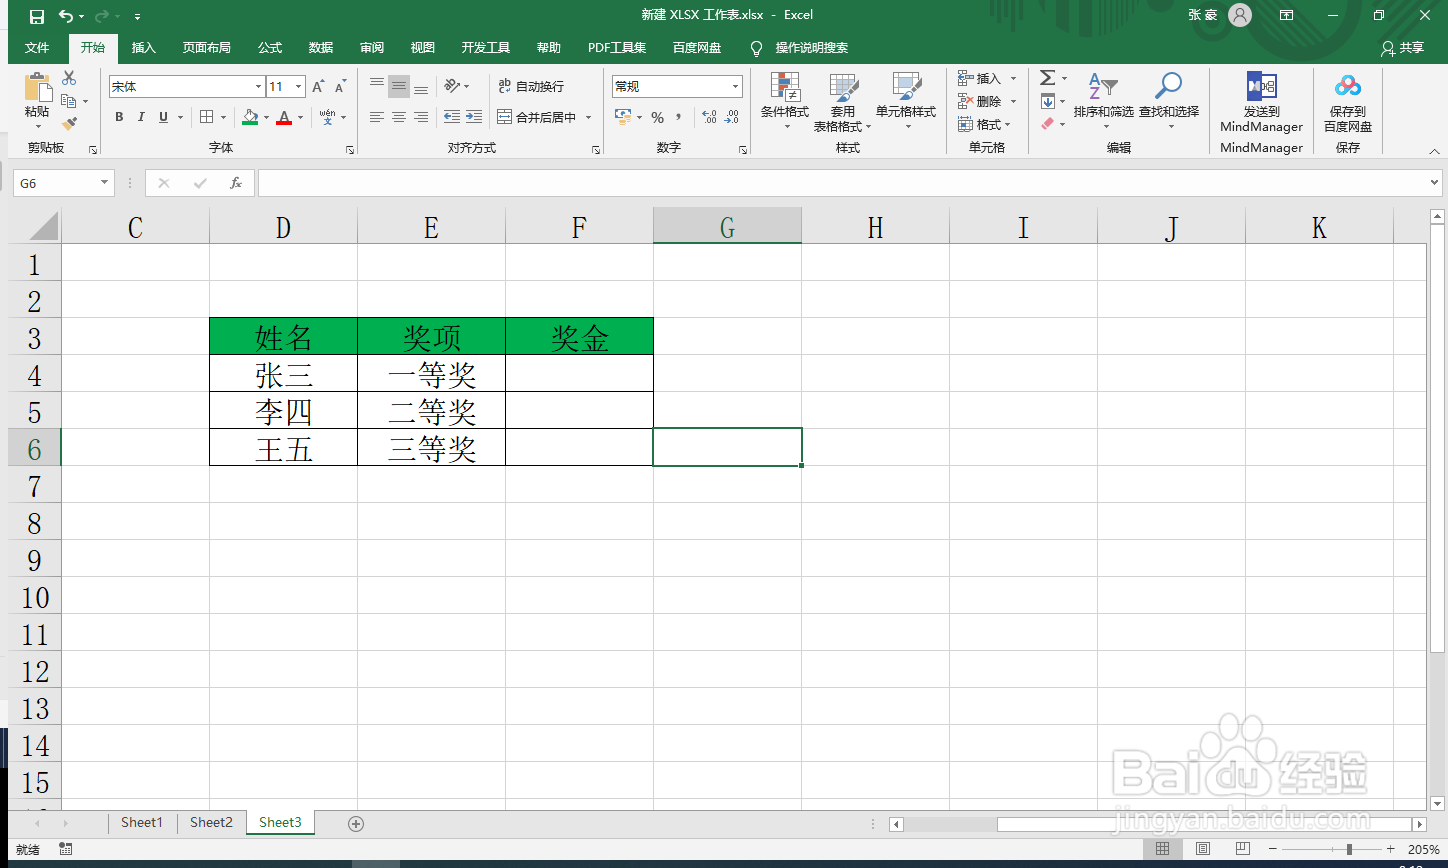Click the Copy icon
This screenshot has height=868, width=1448.
click(68, 101)
